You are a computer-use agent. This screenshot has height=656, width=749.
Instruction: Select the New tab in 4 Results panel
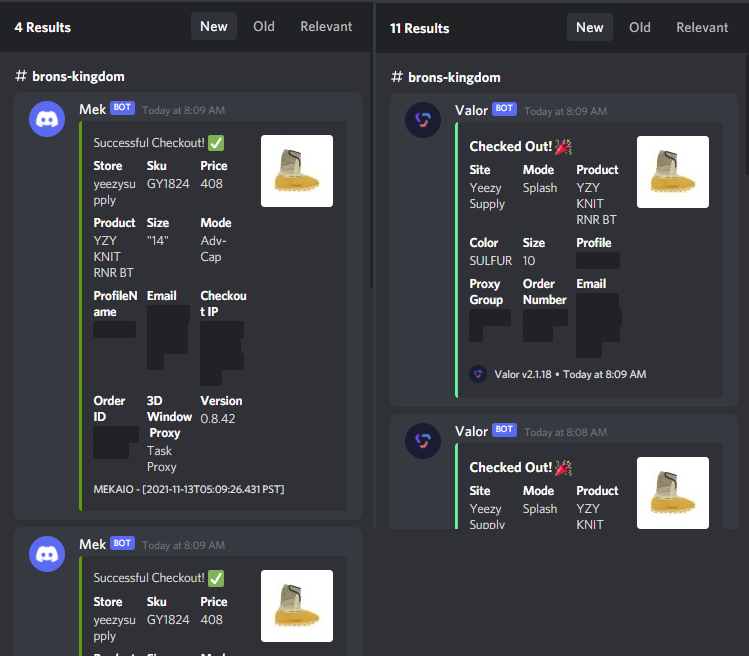point(214,26)
